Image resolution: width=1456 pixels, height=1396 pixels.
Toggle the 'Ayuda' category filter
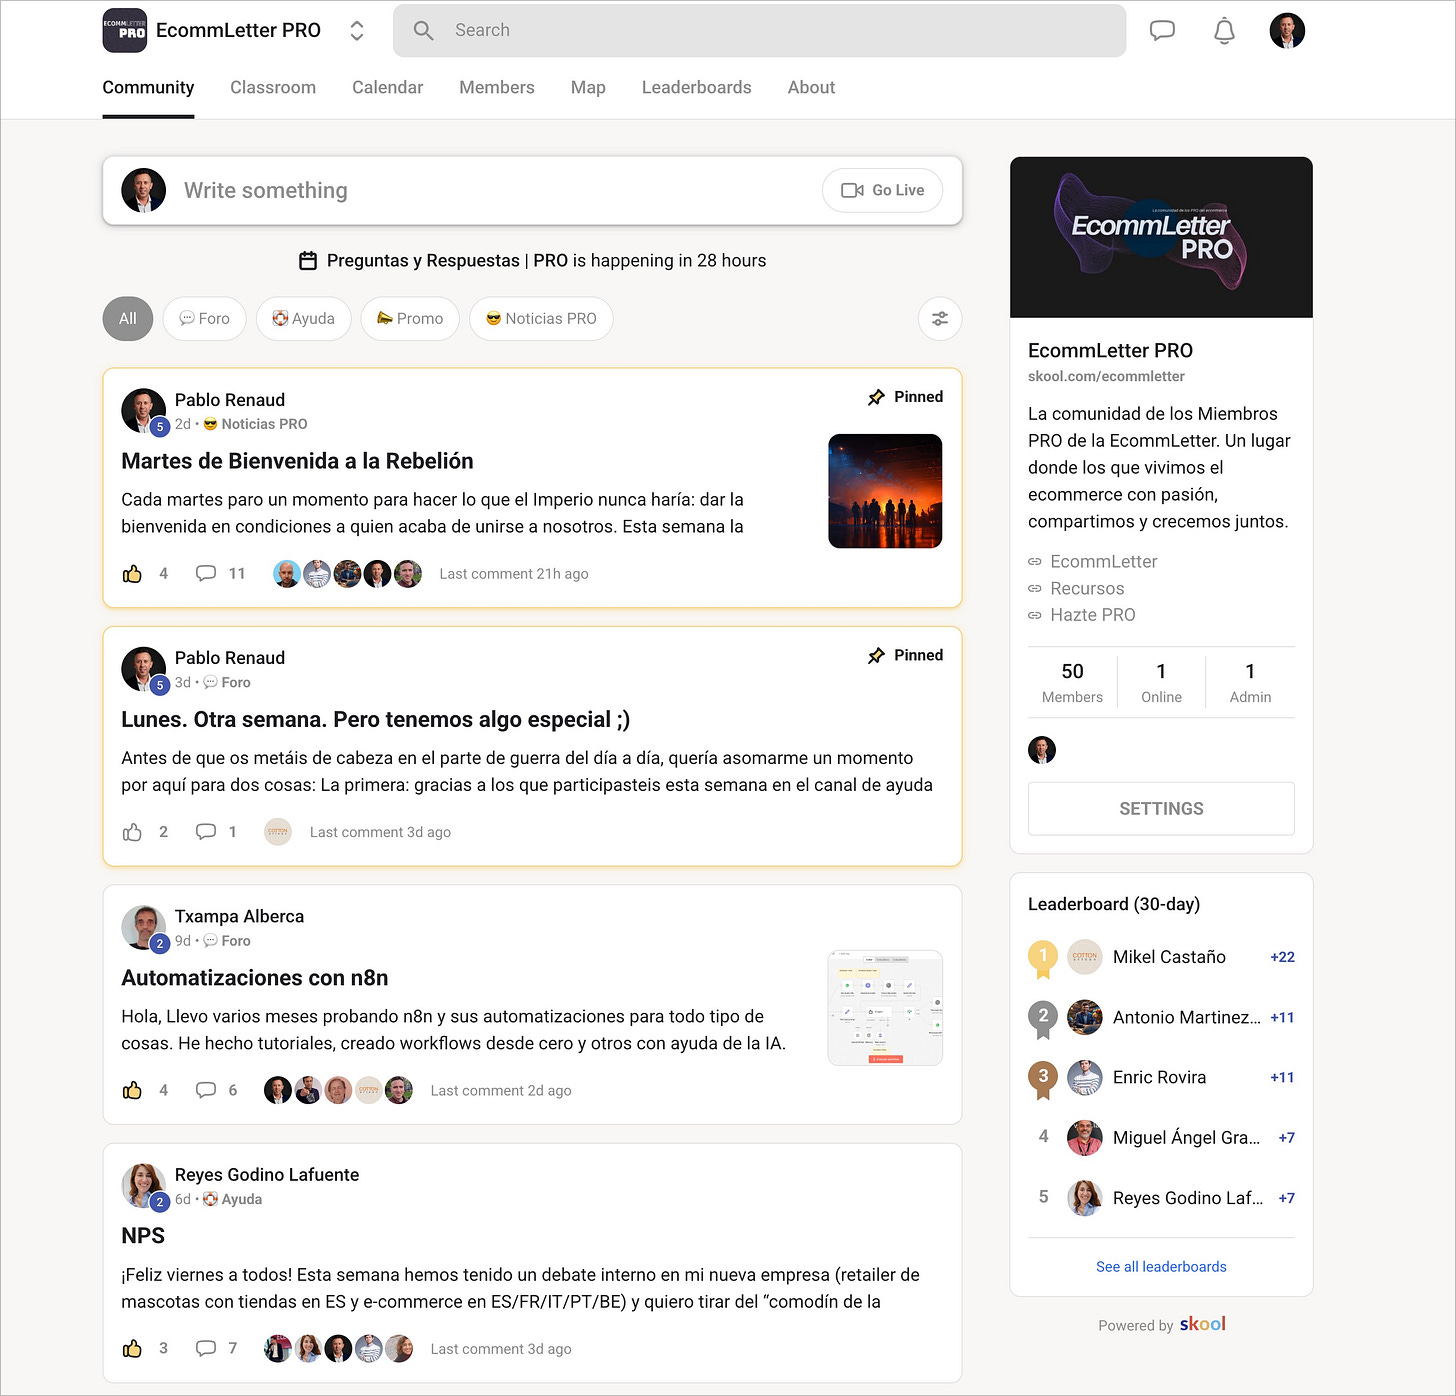(303, 318)
